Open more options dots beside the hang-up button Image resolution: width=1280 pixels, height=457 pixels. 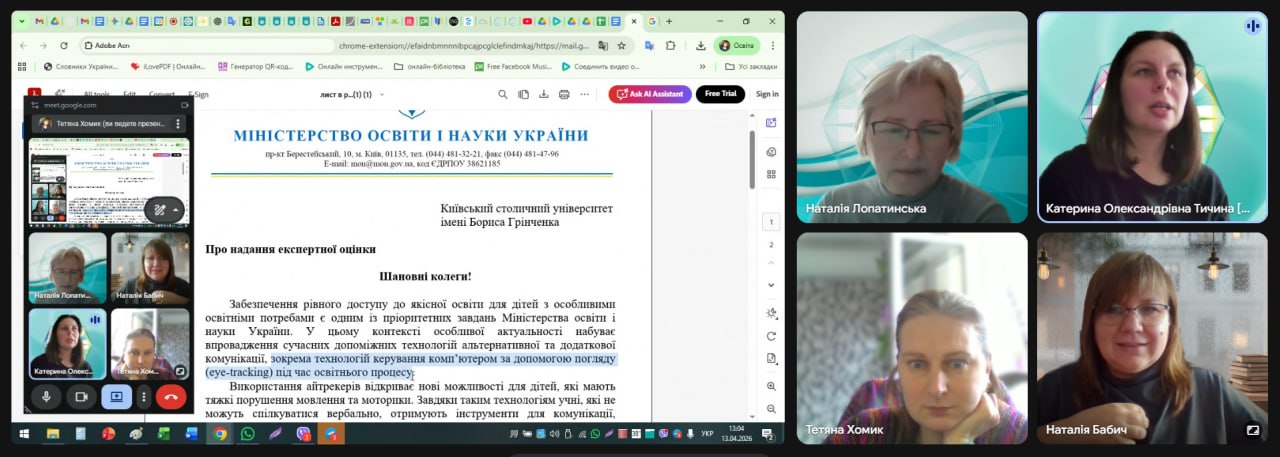(144, 397)
